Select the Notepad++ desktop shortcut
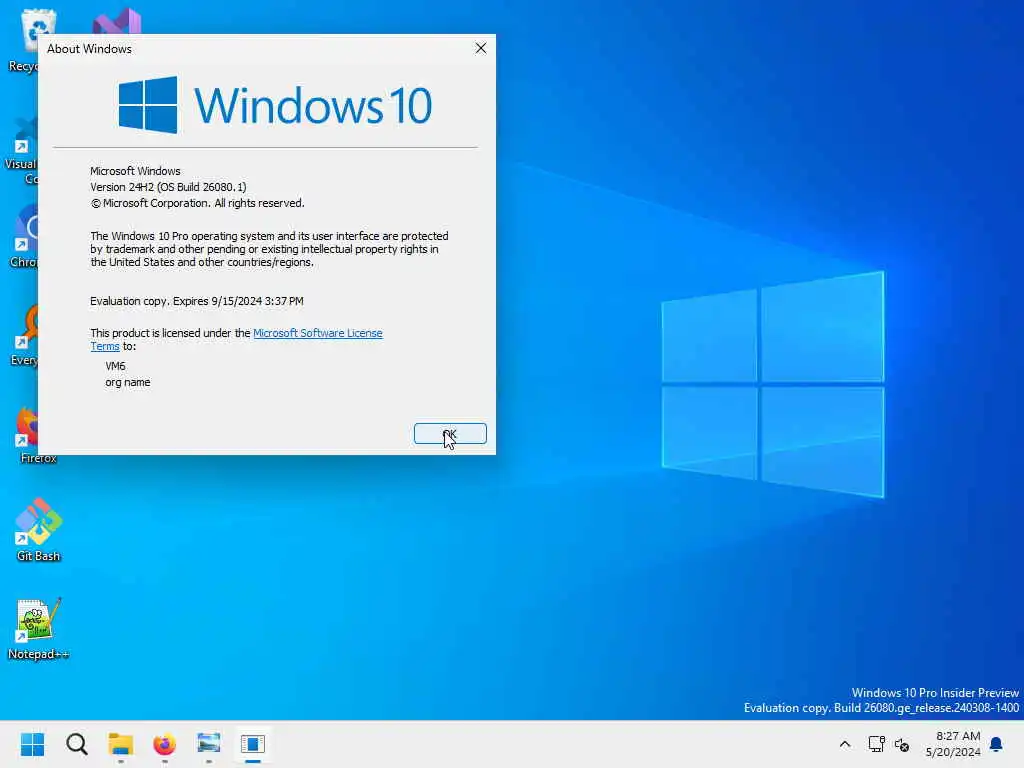 38,628
